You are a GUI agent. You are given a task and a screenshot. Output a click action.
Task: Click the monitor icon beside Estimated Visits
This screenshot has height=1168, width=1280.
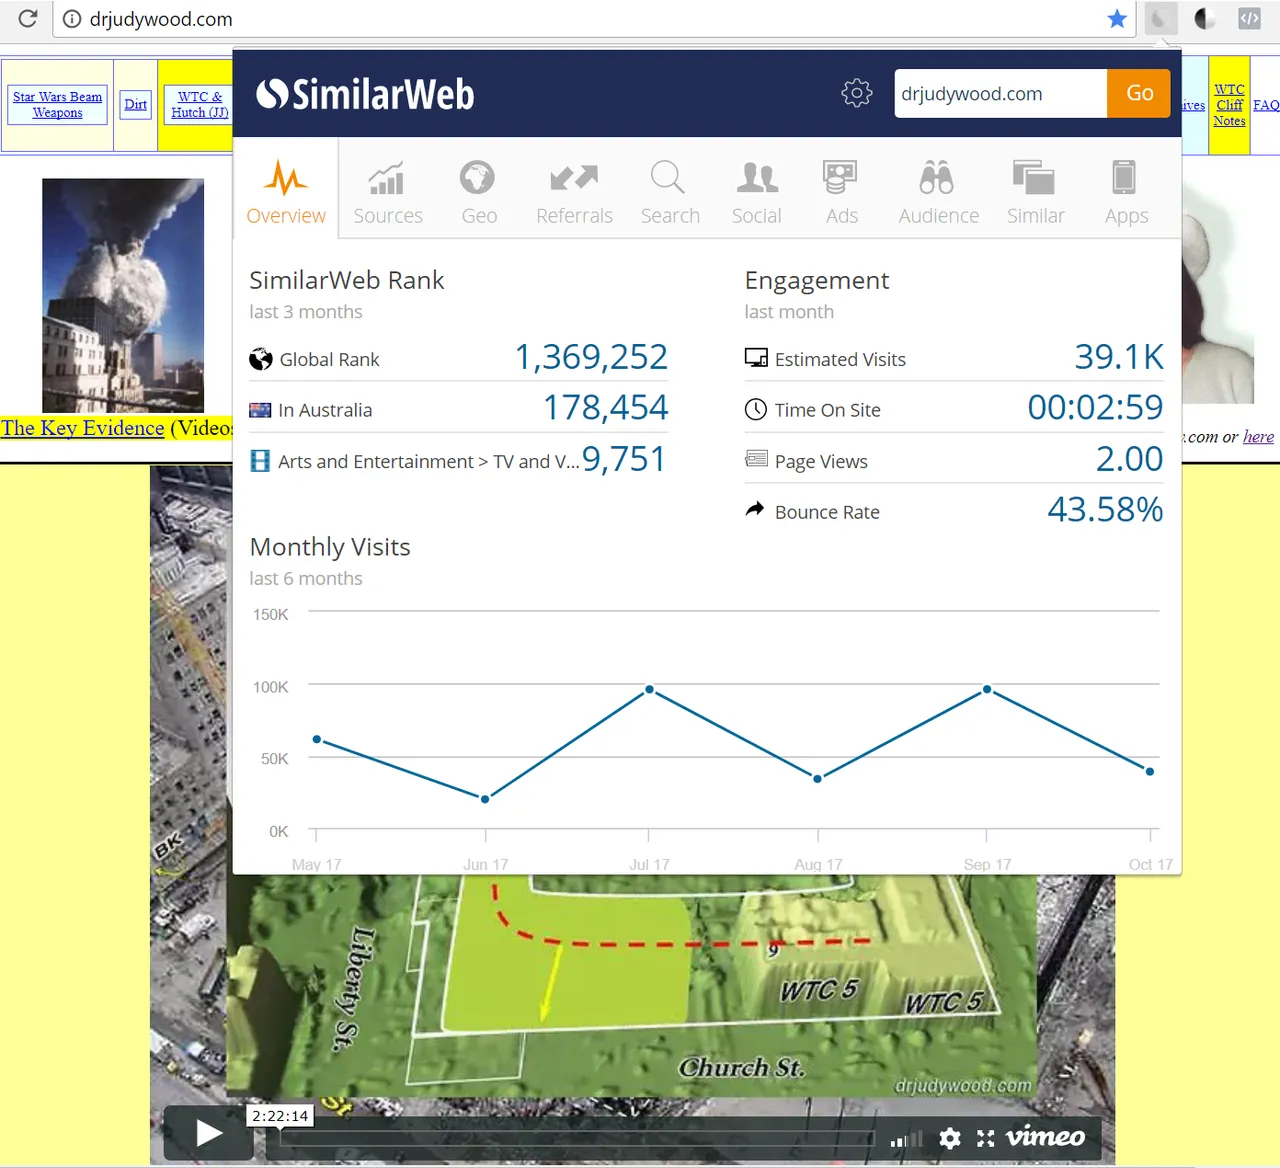756,358
